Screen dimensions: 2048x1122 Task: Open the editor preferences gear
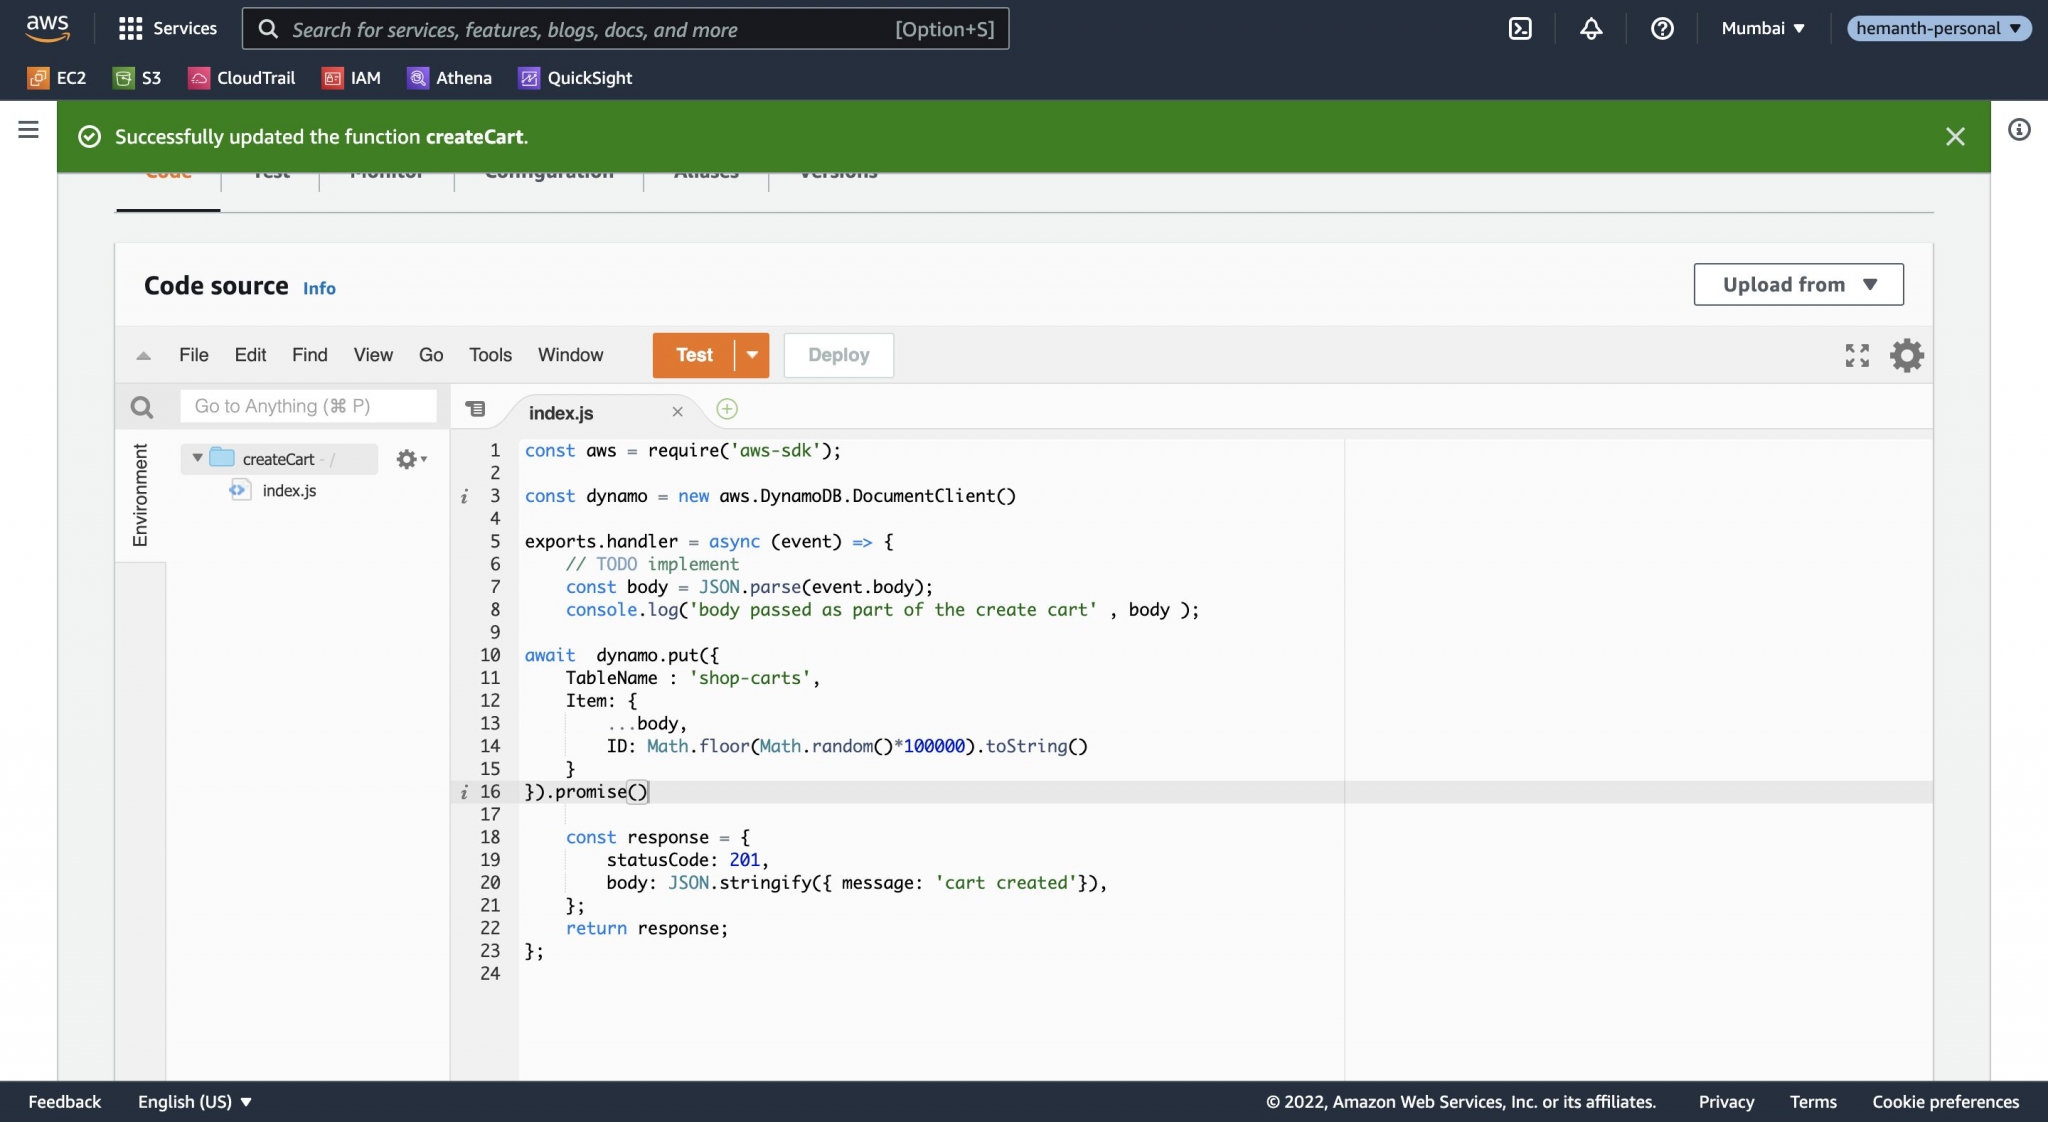[1906, 355]
